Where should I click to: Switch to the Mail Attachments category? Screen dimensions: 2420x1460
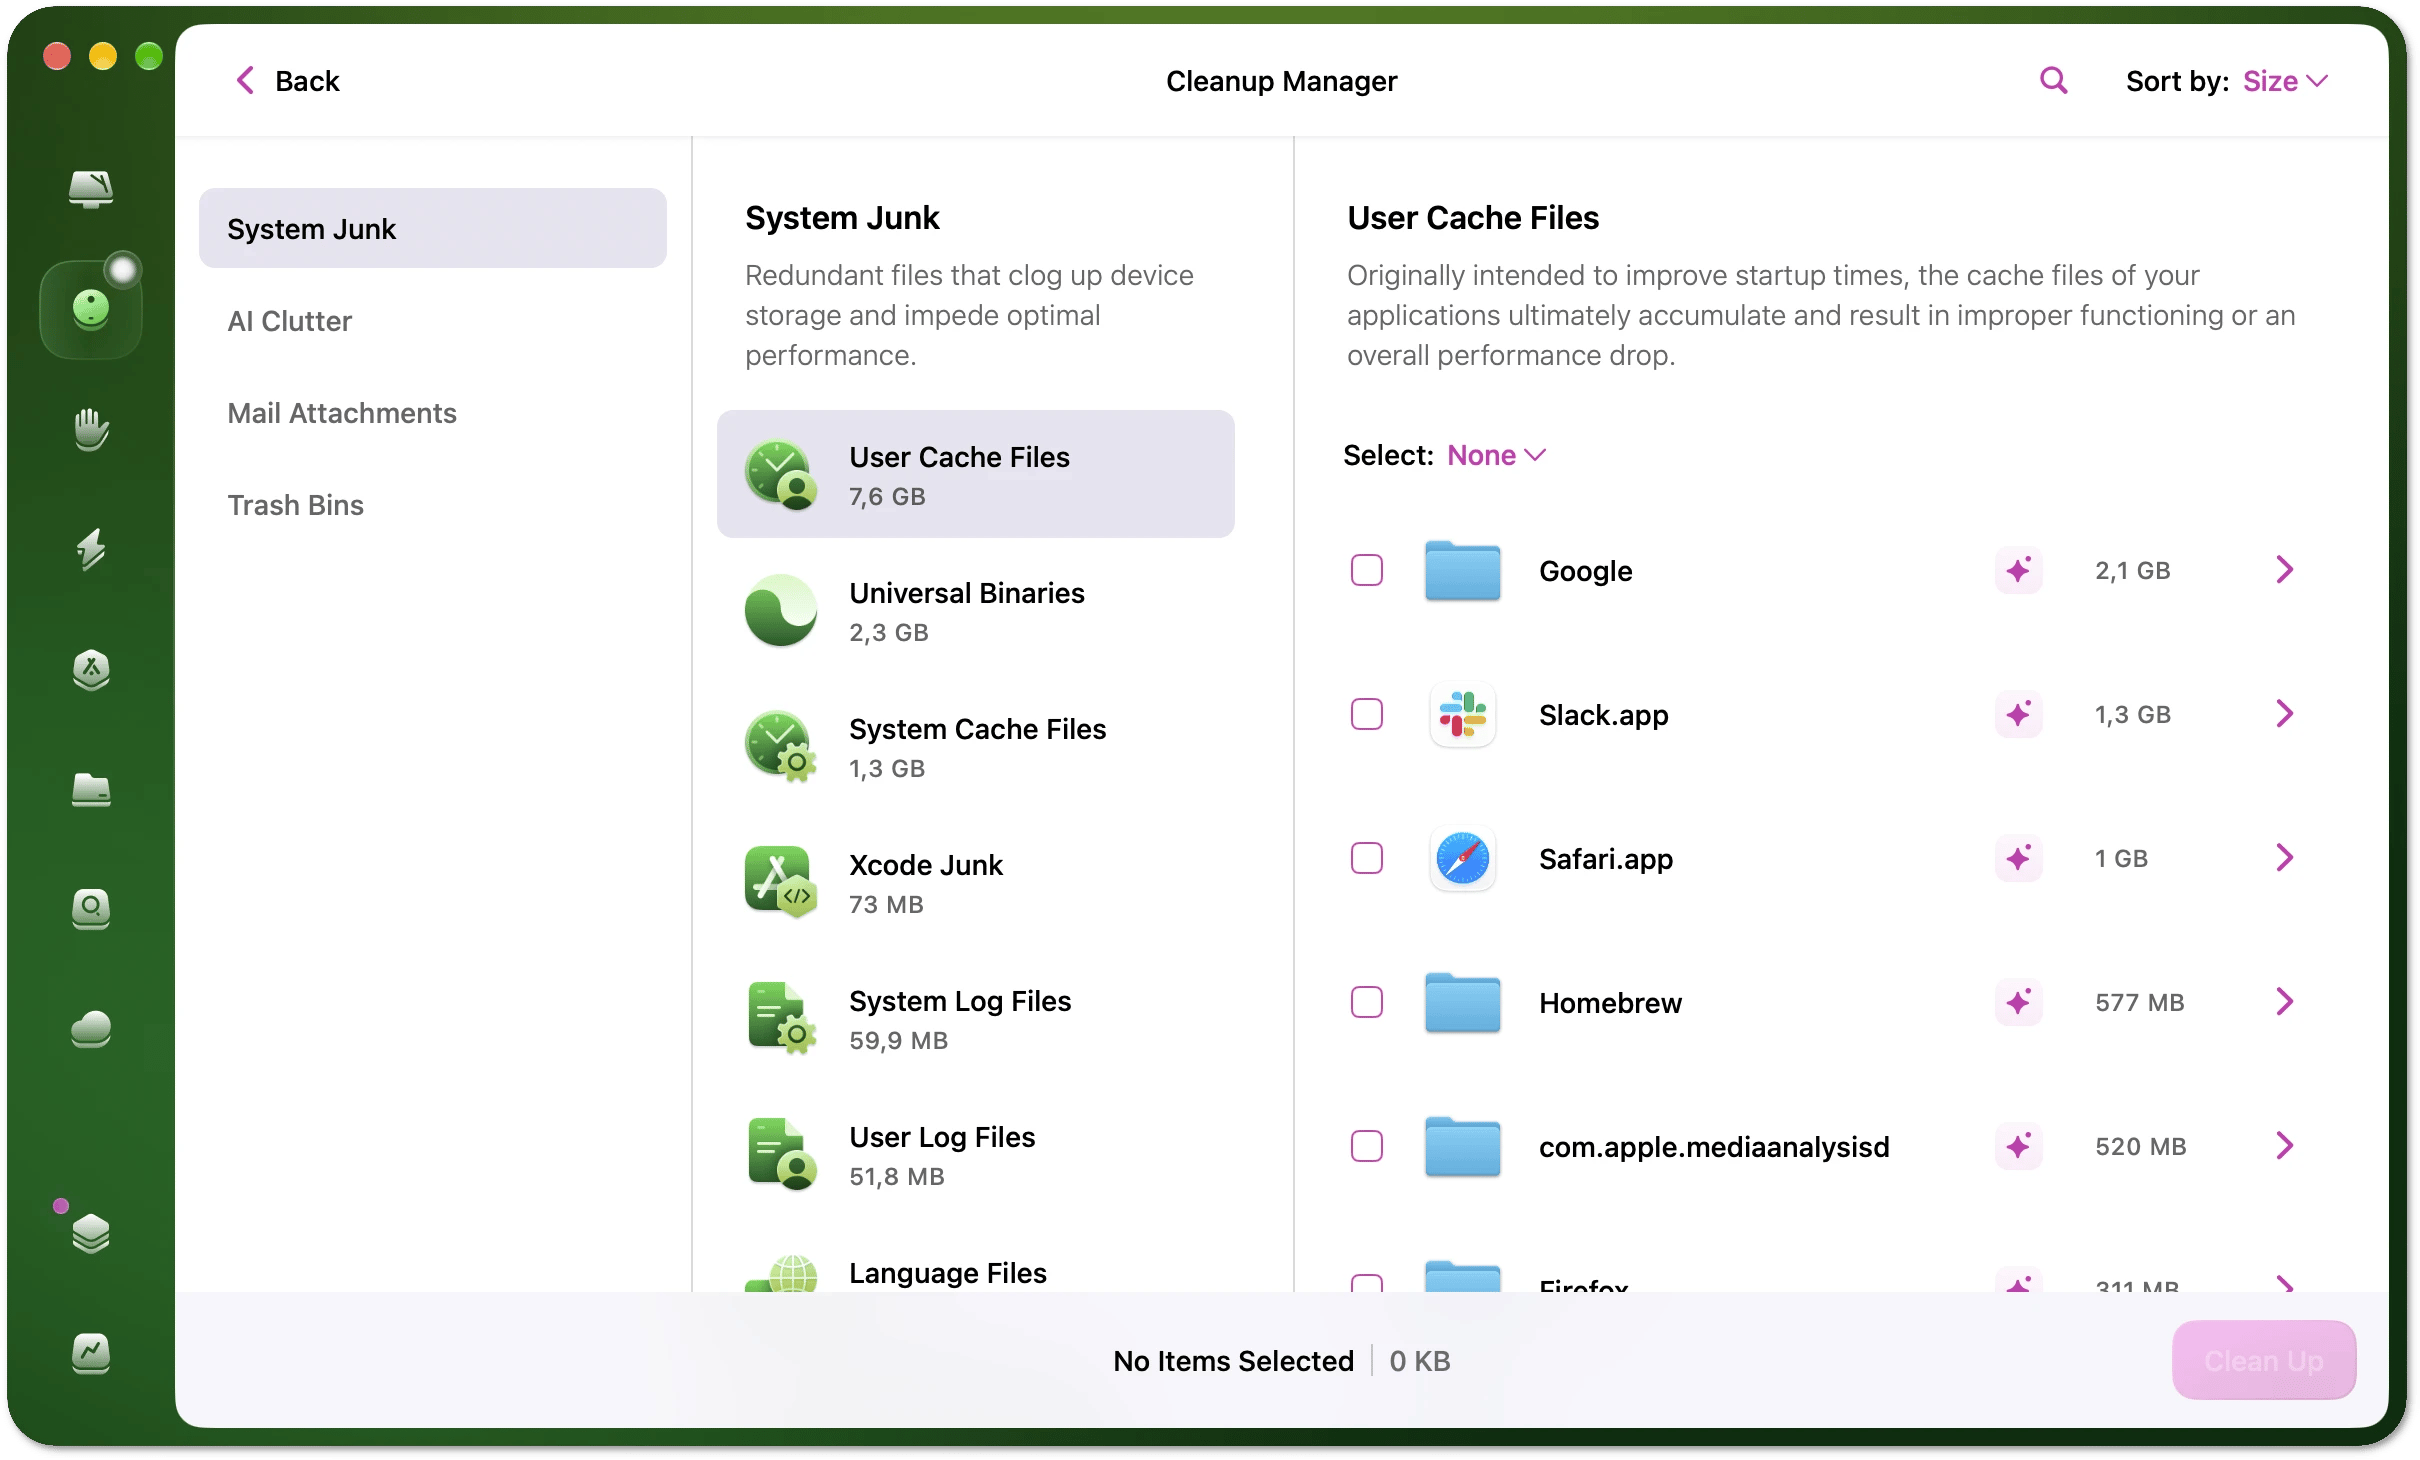tap(433, 413)
